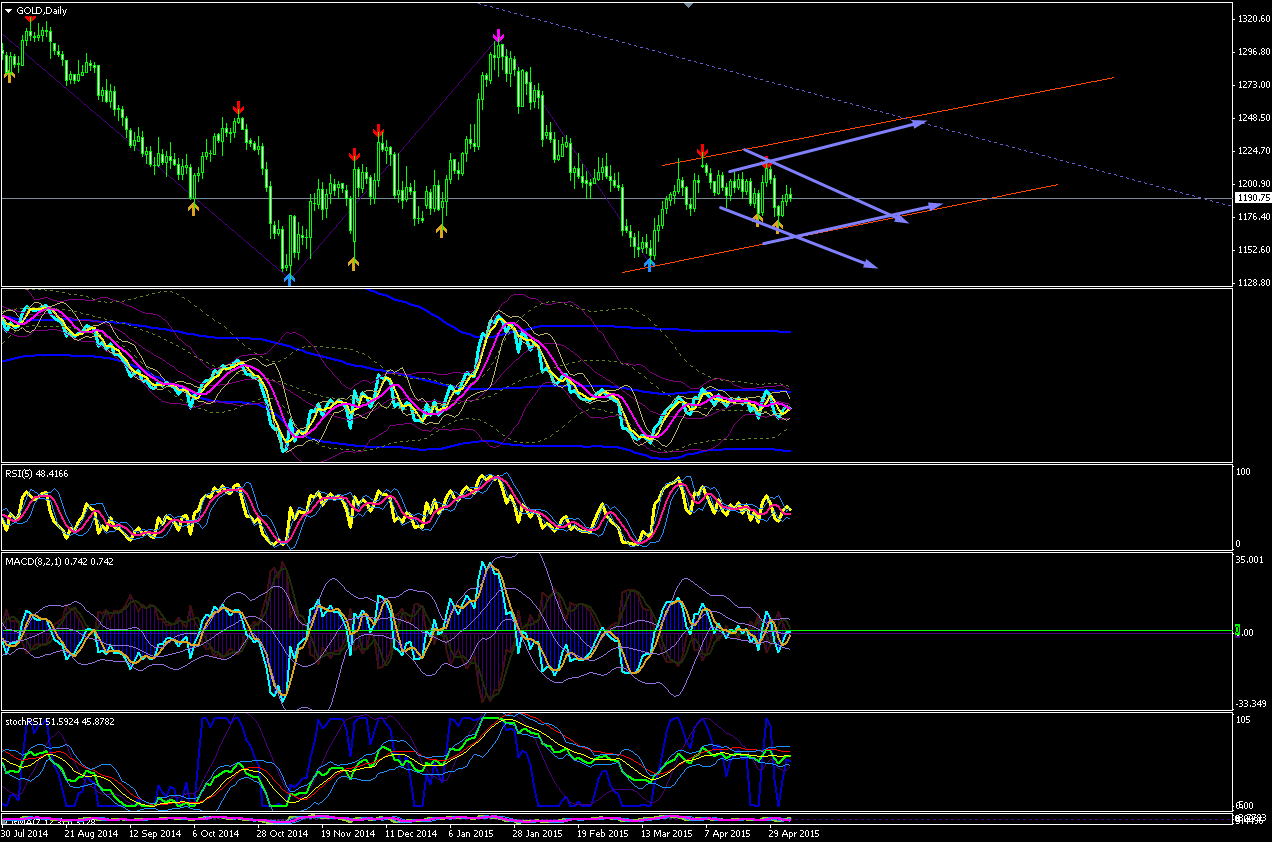The image size is (1272, 842).
Task: Select the orange up arrow at the early October 2014 low
Action: pos(194,207)
